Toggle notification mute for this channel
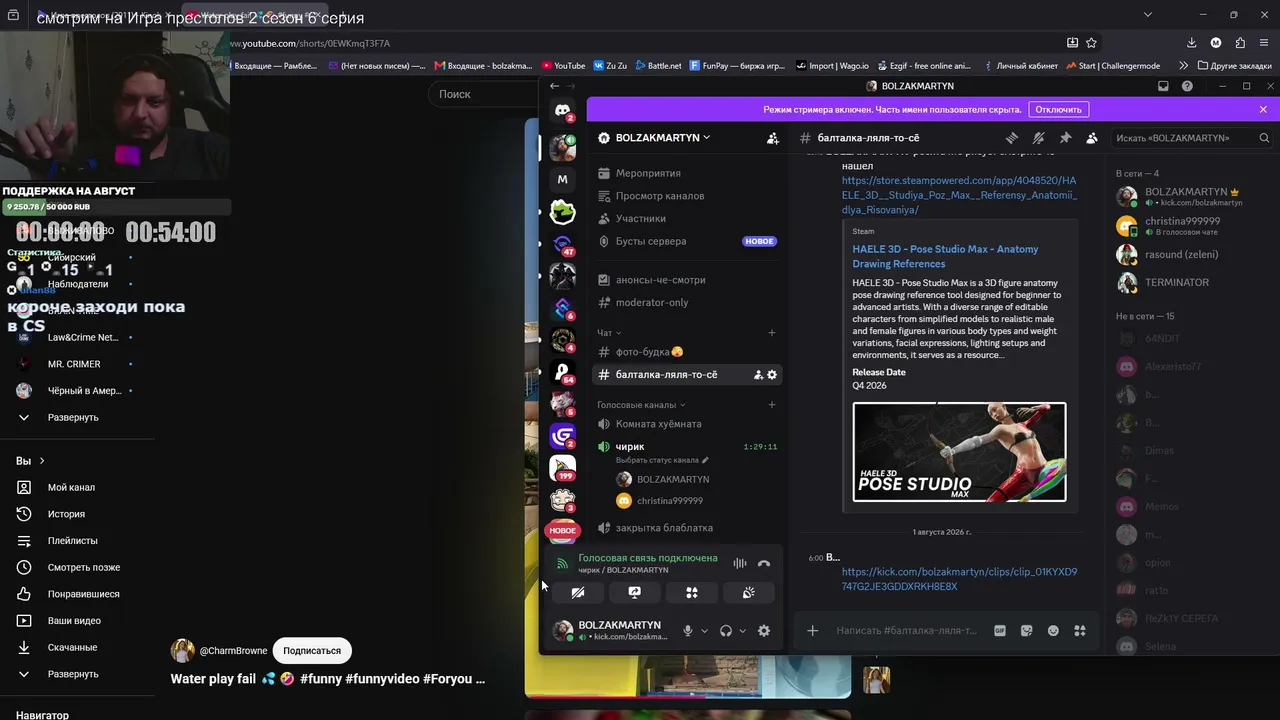The width and height of the screenshot is (1280, 720). click(x=1038, y=138)
